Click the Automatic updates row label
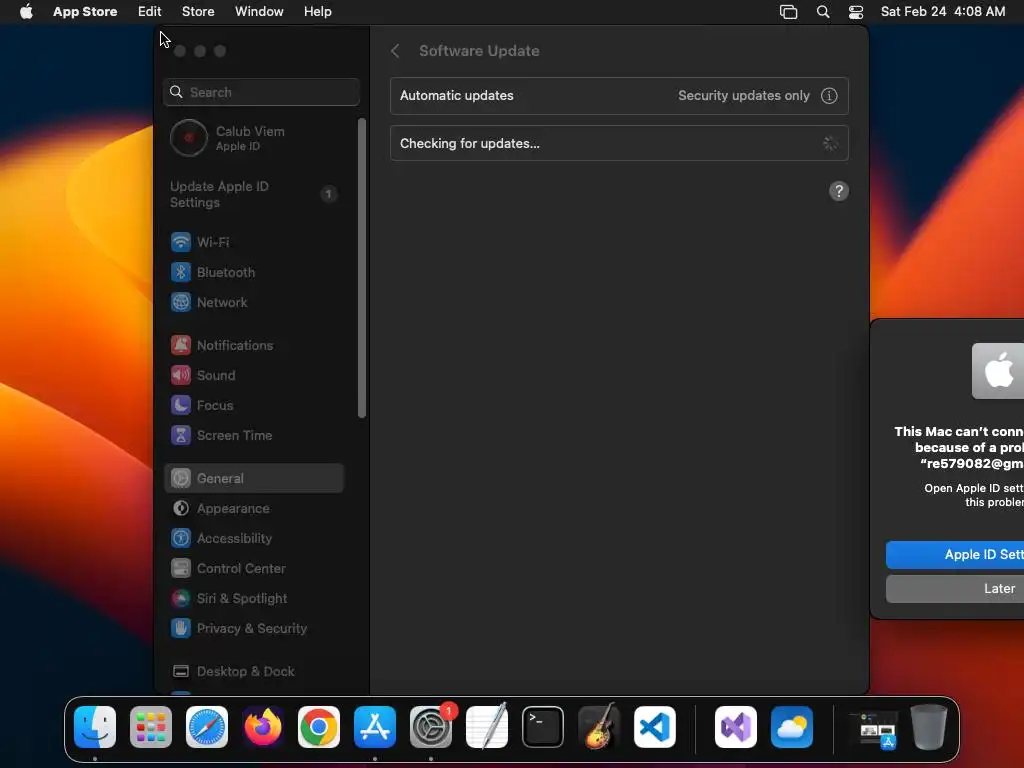This screenshot has width=1024, height=768. tap(456, 96)
